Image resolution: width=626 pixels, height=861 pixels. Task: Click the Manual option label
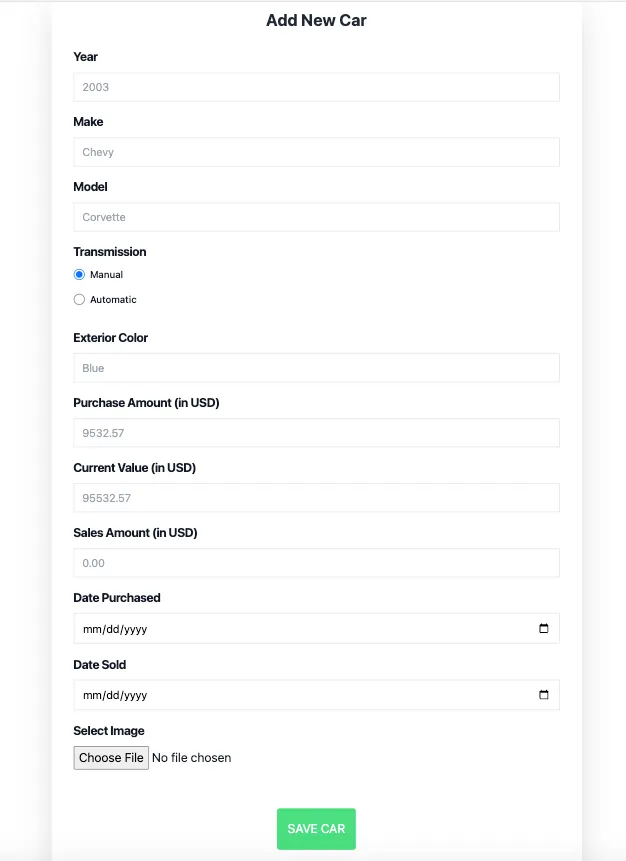[x=106, y=274]
